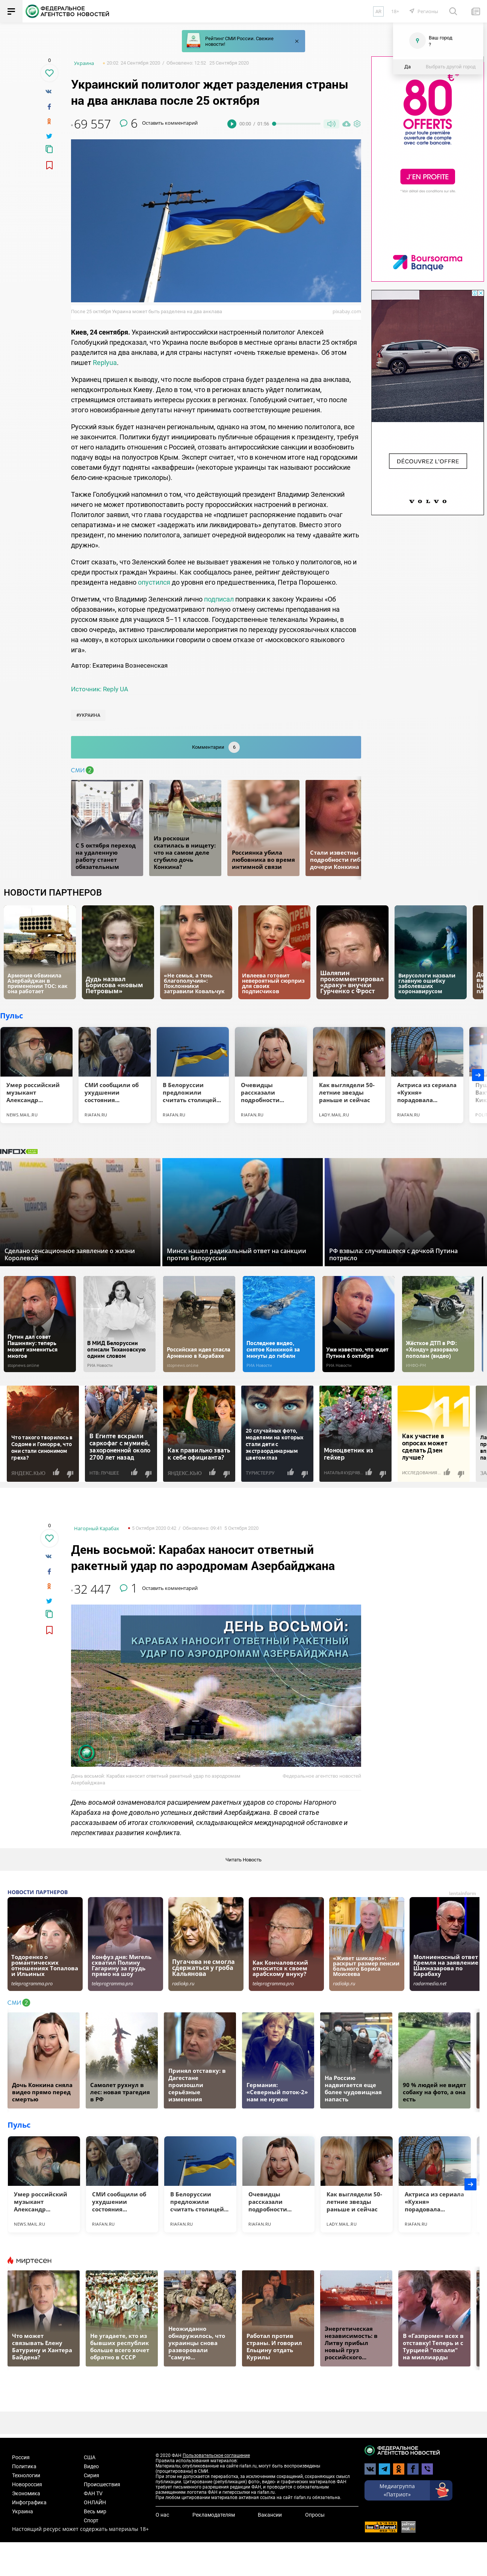The width and height of the screenshot is (487, 2576).
Task: Open the День восьмой Karabakh headline
Action: (203, 1558)
